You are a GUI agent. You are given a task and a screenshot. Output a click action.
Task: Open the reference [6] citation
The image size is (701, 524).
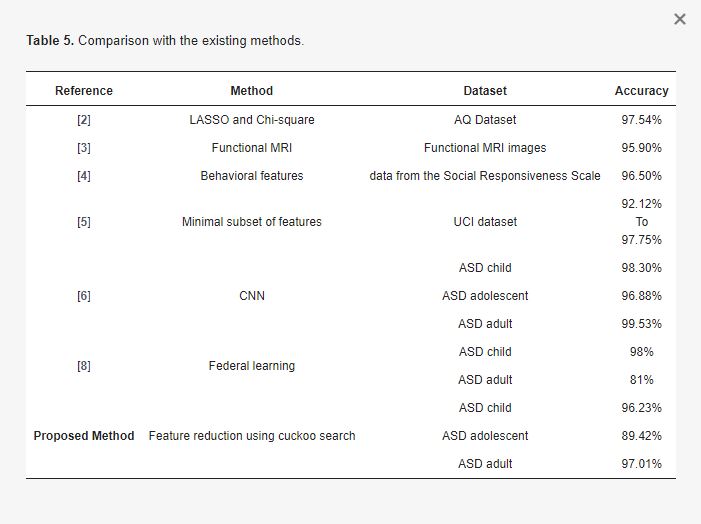coord(84,296)
